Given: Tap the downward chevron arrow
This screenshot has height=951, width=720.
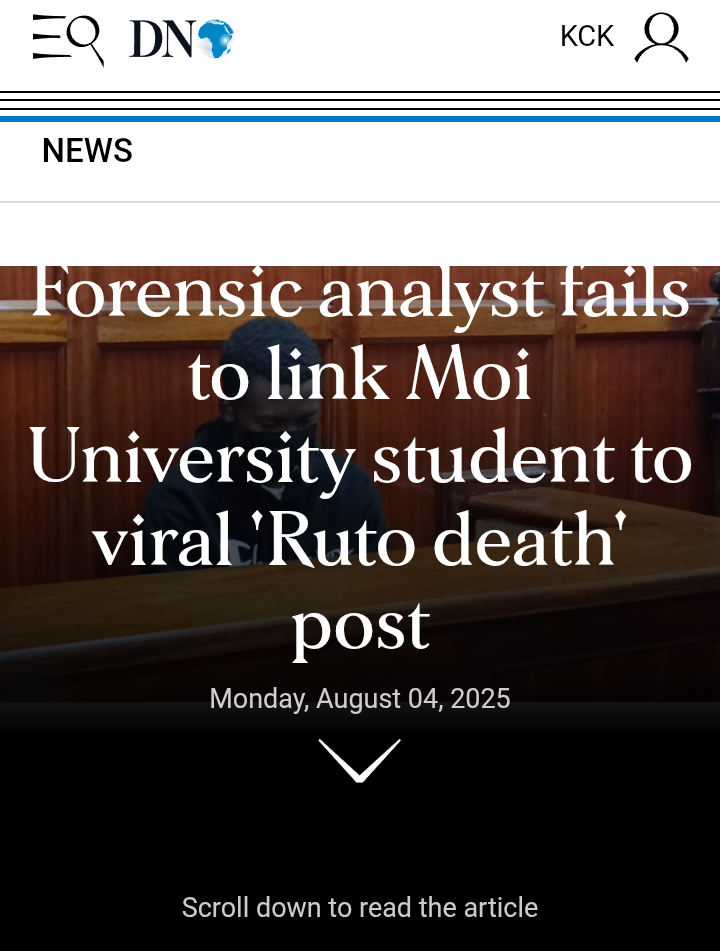Looking at the screenshot, I should pos(359,760).
